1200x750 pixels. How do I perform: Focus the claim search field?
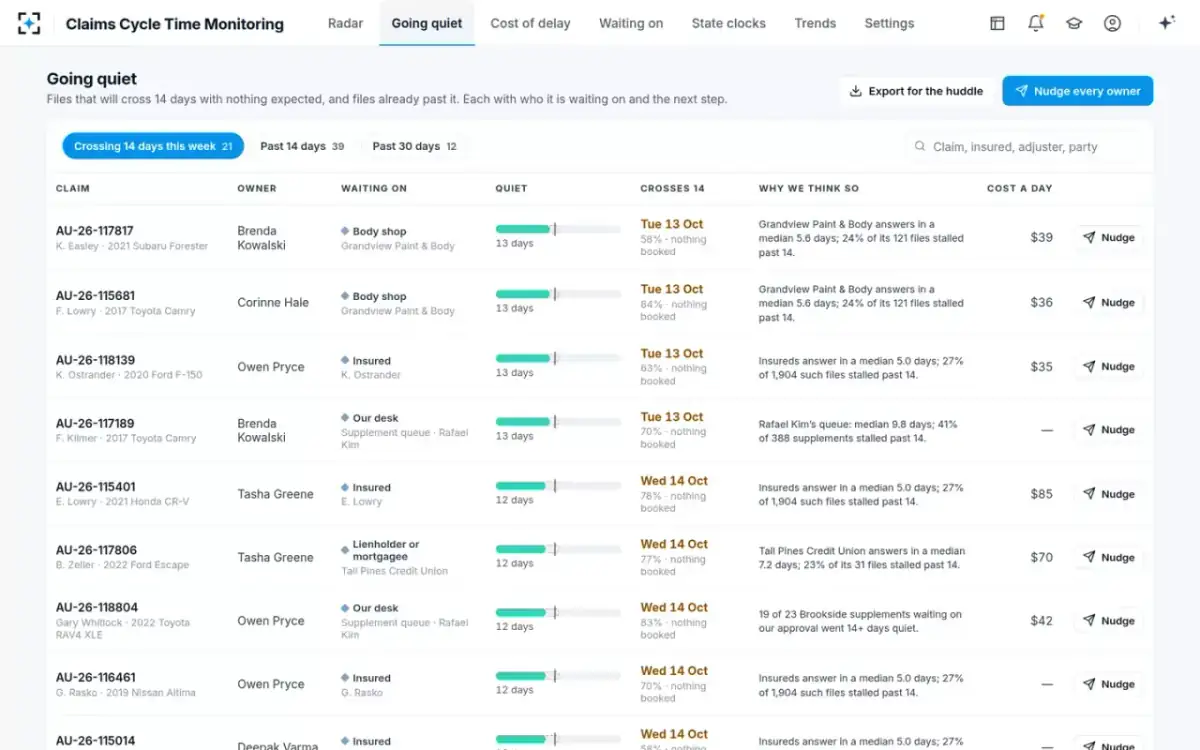(x=1024, y=146)
